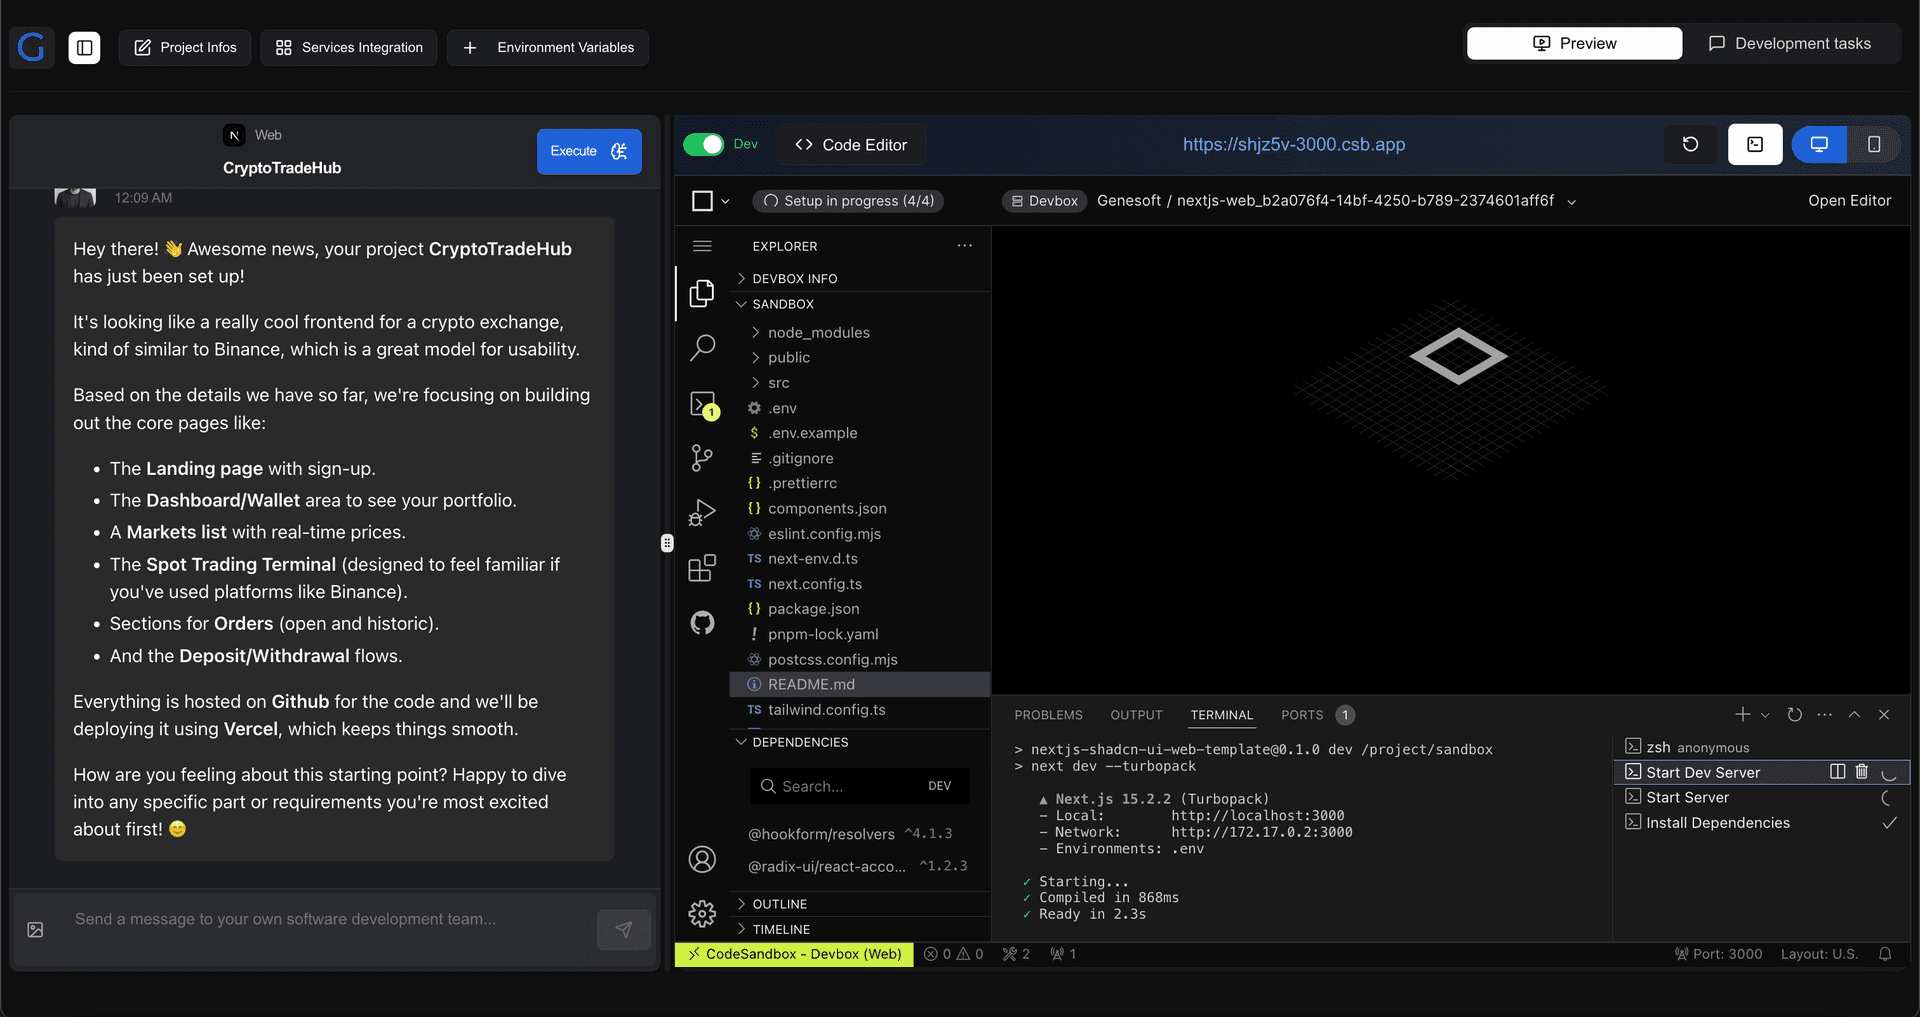Click the Execute button
Viewport: 1920px width, 1017px height.
pyautogui.click(x=588, y=151)
